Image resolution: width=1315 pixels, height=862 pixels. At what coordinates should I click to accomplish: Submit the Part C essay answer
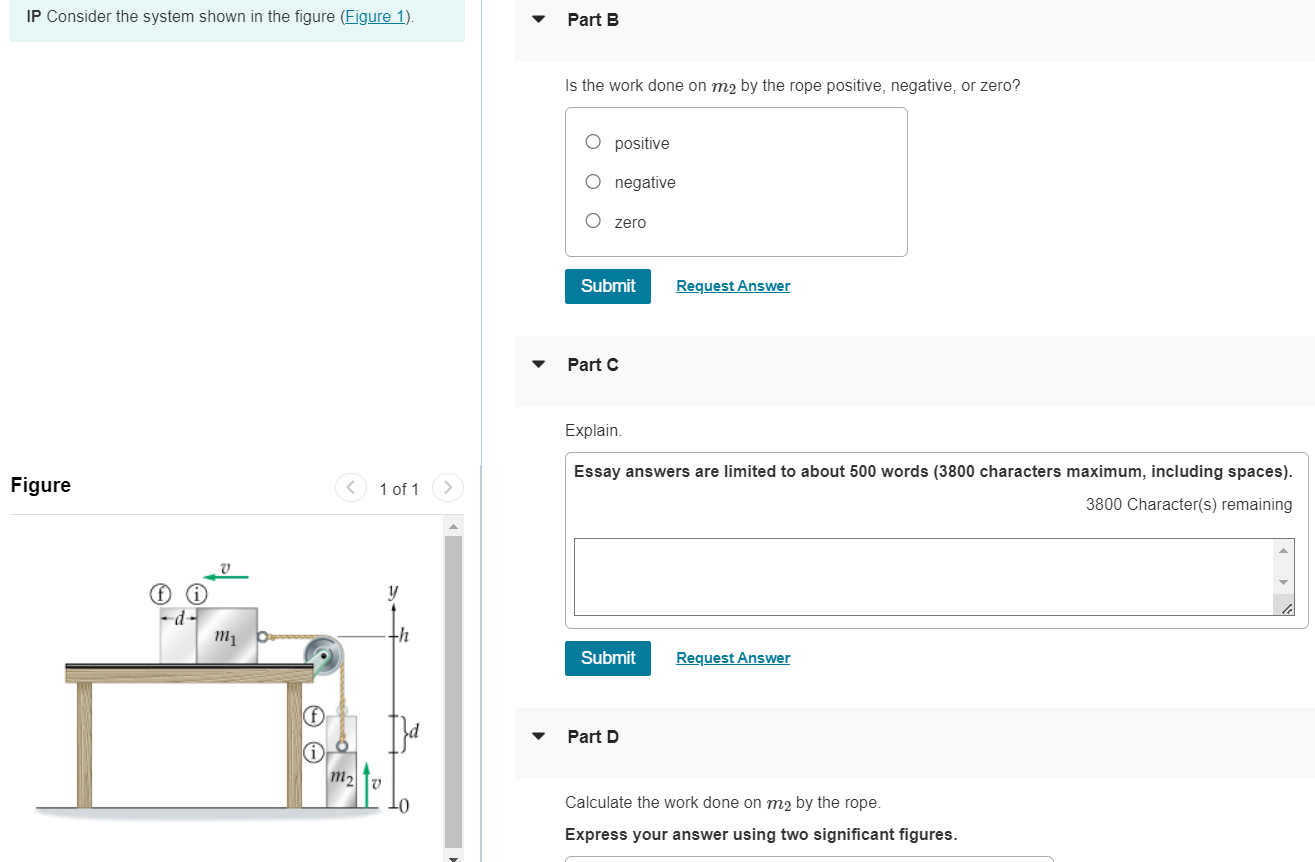click(x=608, y=658)
